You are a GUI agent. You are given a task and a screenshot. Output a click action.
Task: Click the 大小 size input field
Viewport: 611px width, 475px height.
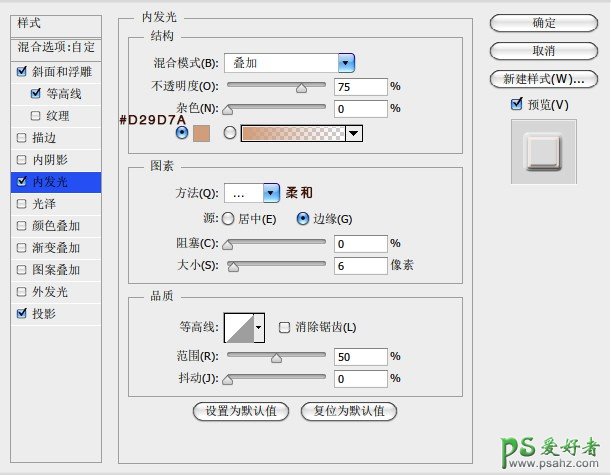[361, 265]
